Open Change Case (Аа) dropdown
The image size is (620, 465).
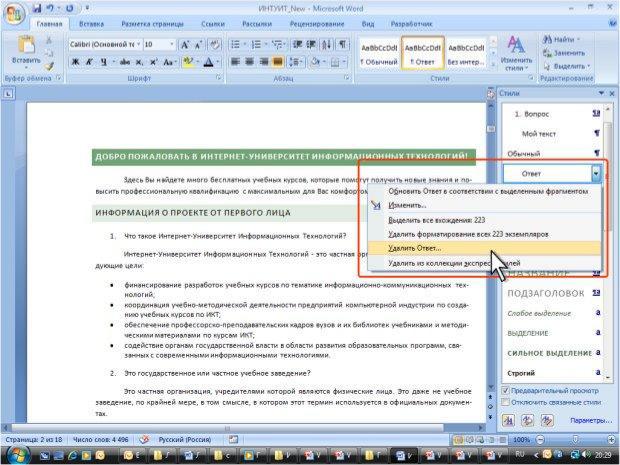click(x=170, y=62)
